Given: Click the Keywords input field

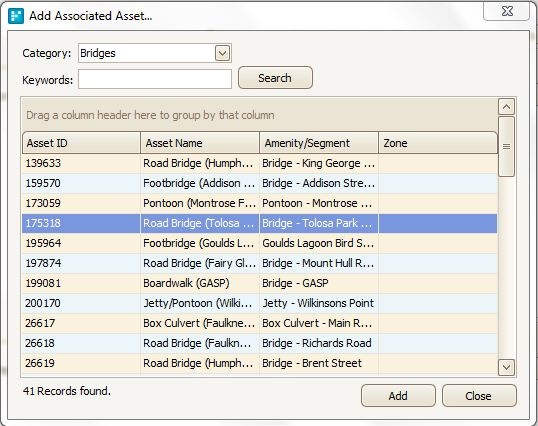Looking at the screenshot, I should tap(155, 79).
